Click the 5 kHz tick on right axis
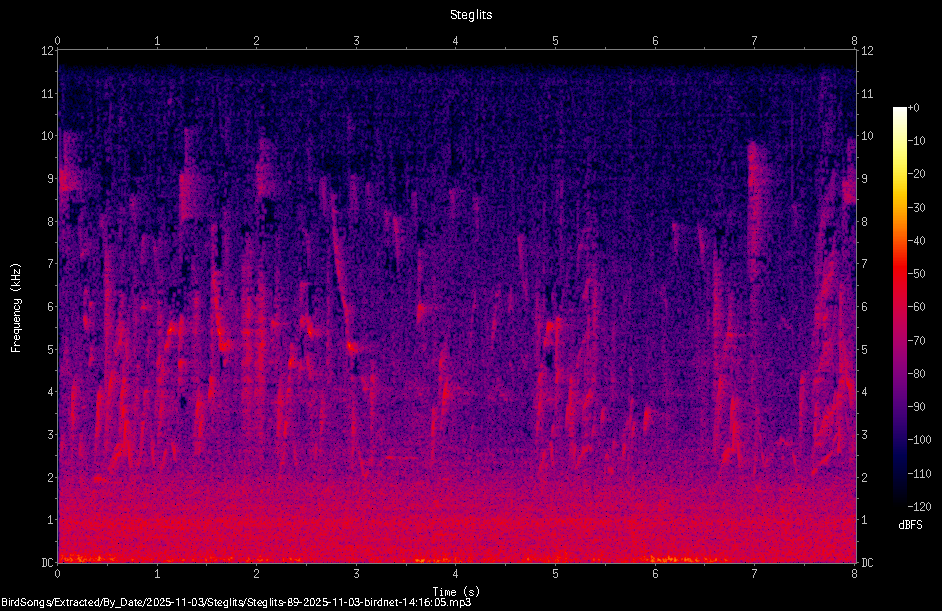 coord(865,350)
